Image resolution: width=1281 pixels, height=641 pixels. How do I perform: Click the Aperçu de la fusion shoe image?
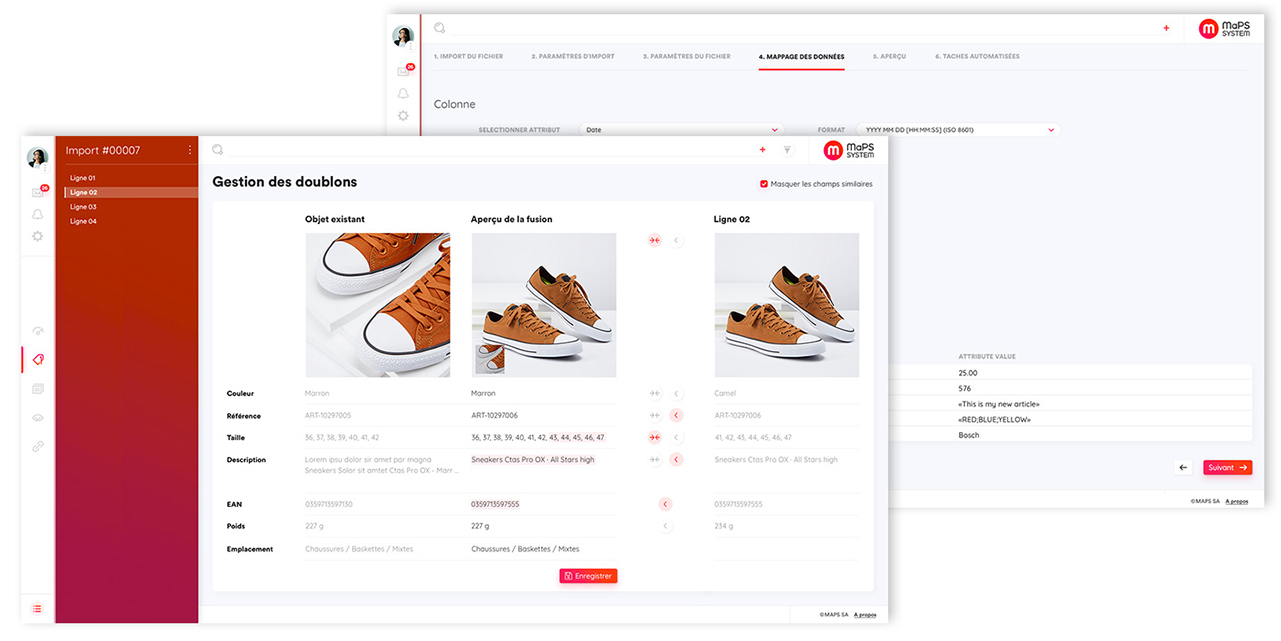pyautogui.click(x=544, y=305)
